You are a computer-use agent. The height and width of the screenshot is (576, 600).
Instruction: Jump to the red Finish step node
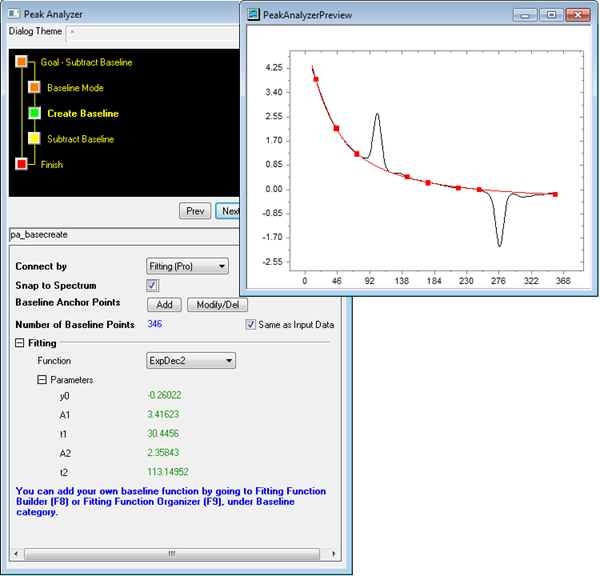coord(22,164)
